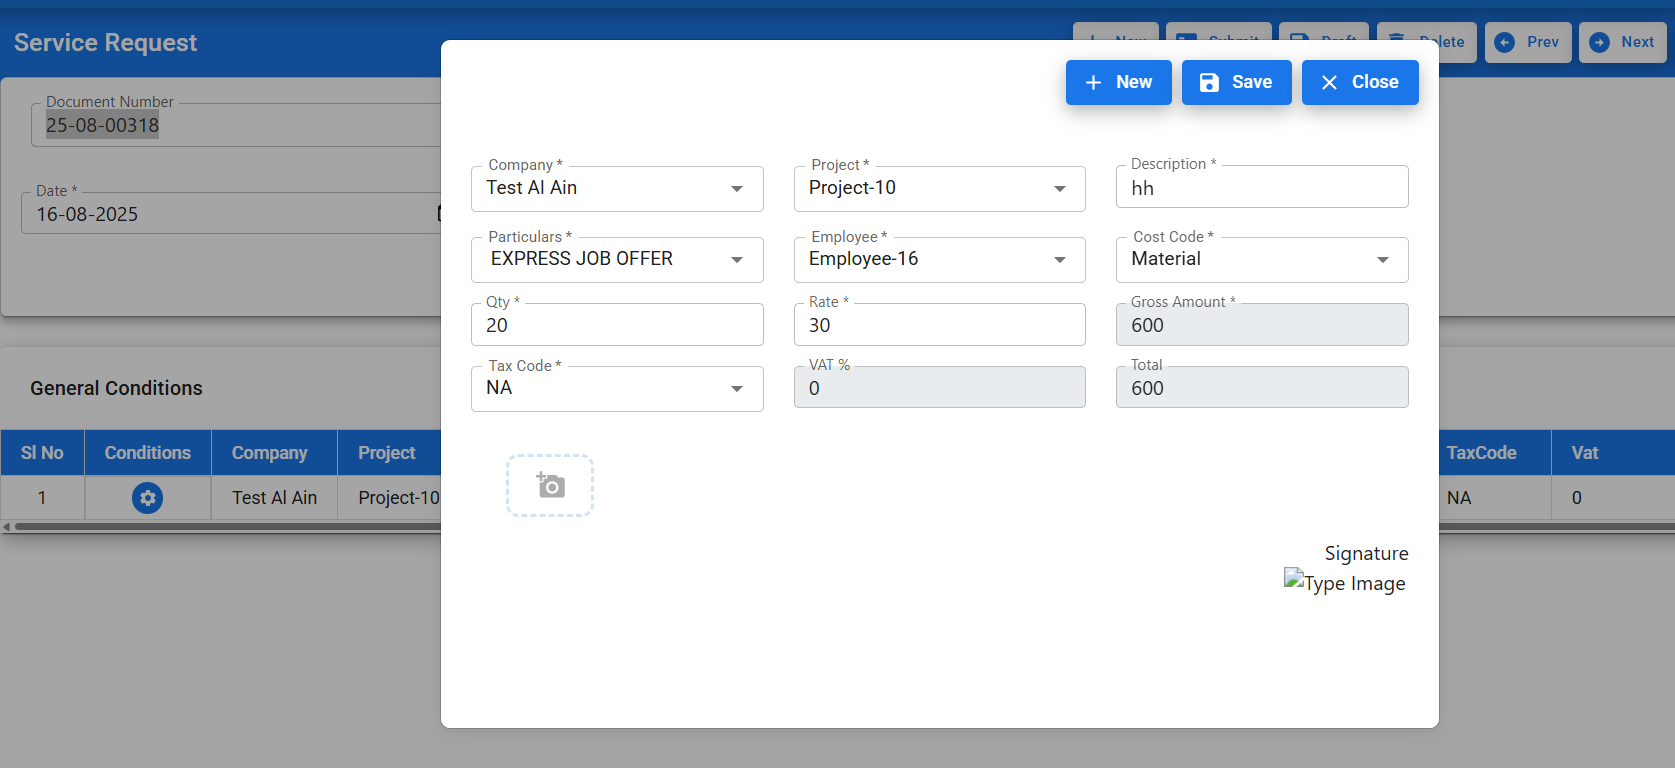Screen dimensions: 1675x768
Task: Focus the Qty input field
Action: pos(616,326)
